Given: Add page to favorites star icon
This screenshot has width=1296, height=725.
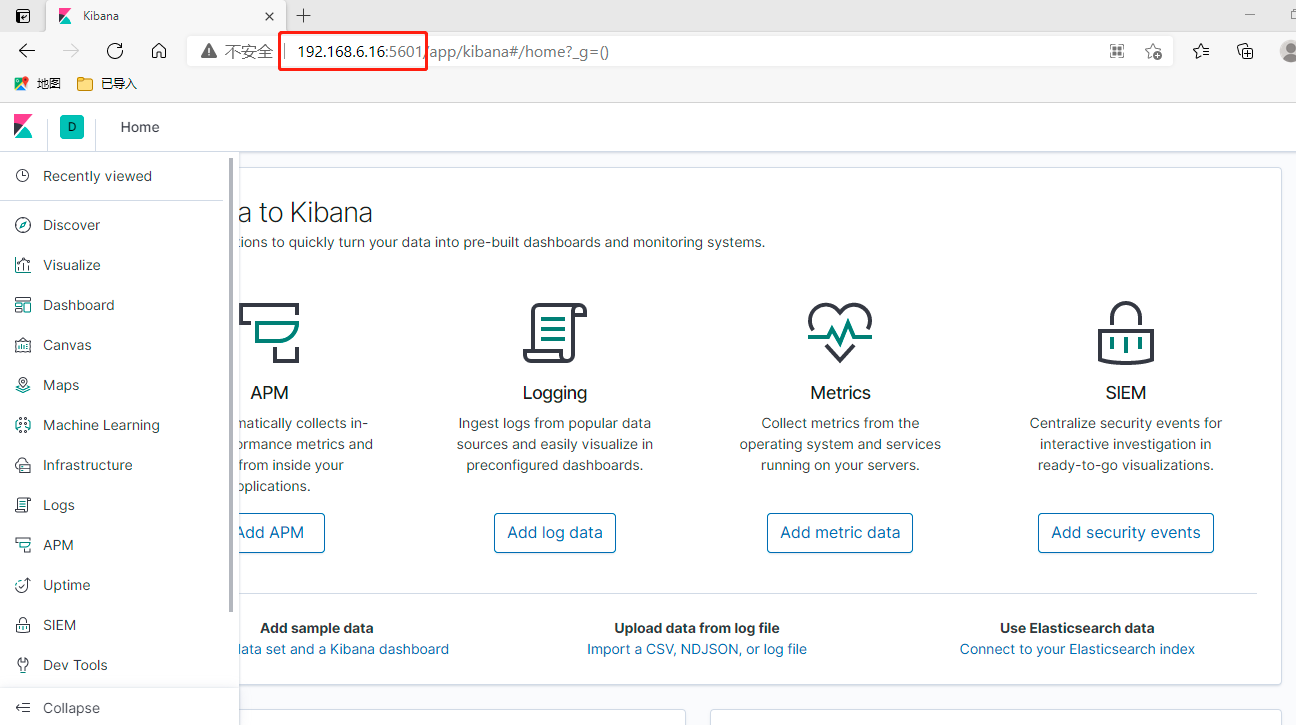Looking at the screenshot, I should [1153, 51].
